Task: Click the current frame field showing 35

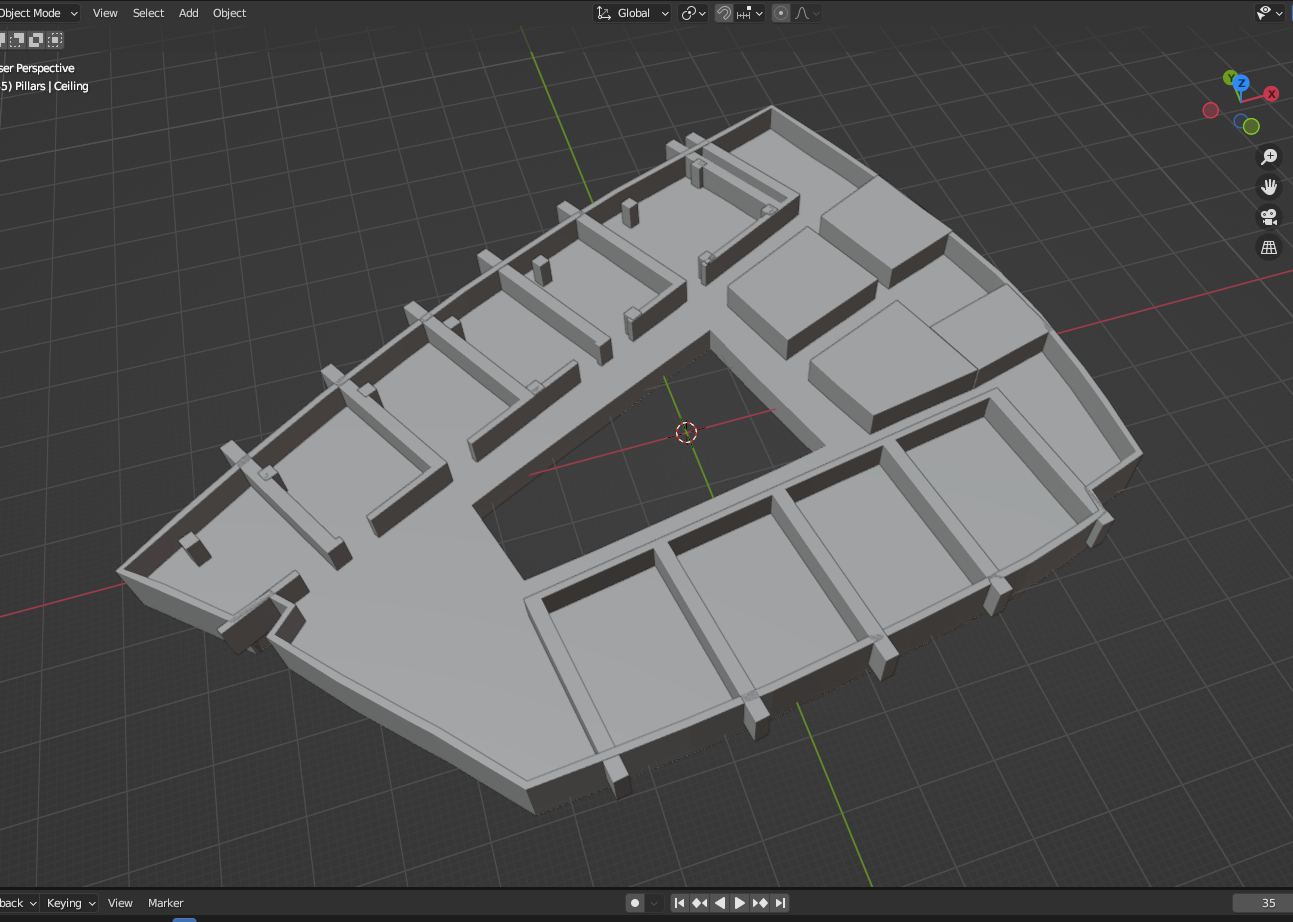Action: [x=1262, y=903]
